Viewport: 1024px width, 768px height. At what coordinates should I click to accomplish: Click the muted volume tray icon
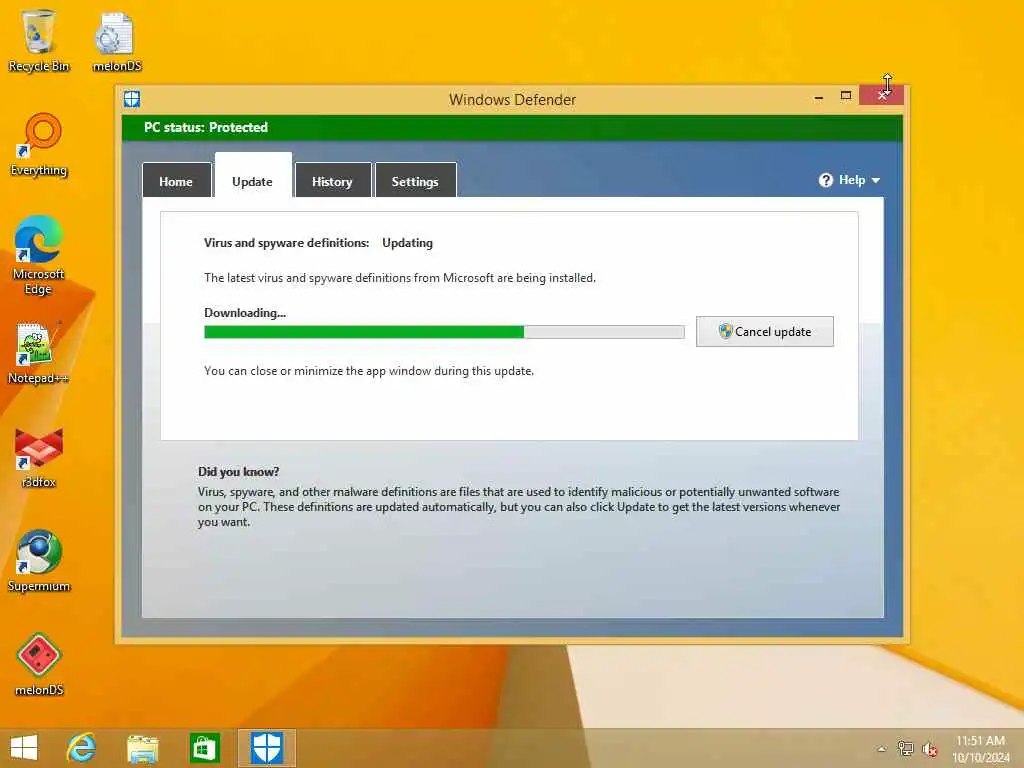(x=929, y=749)
